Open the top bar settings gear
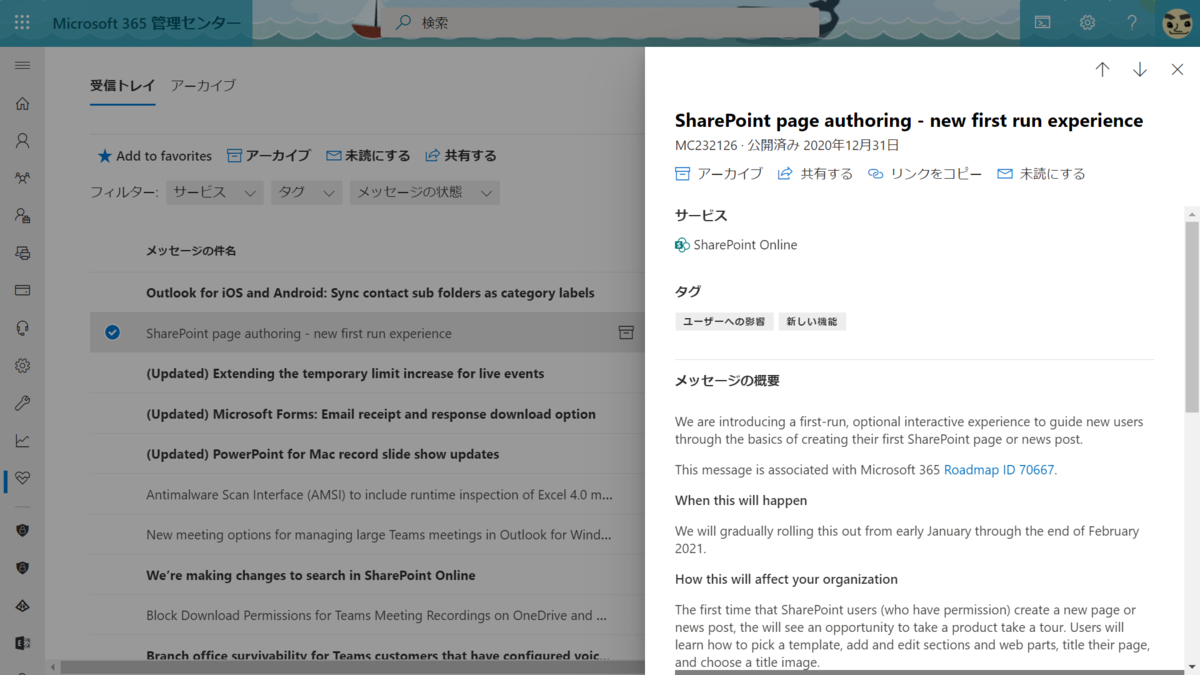 (1087, 22)
